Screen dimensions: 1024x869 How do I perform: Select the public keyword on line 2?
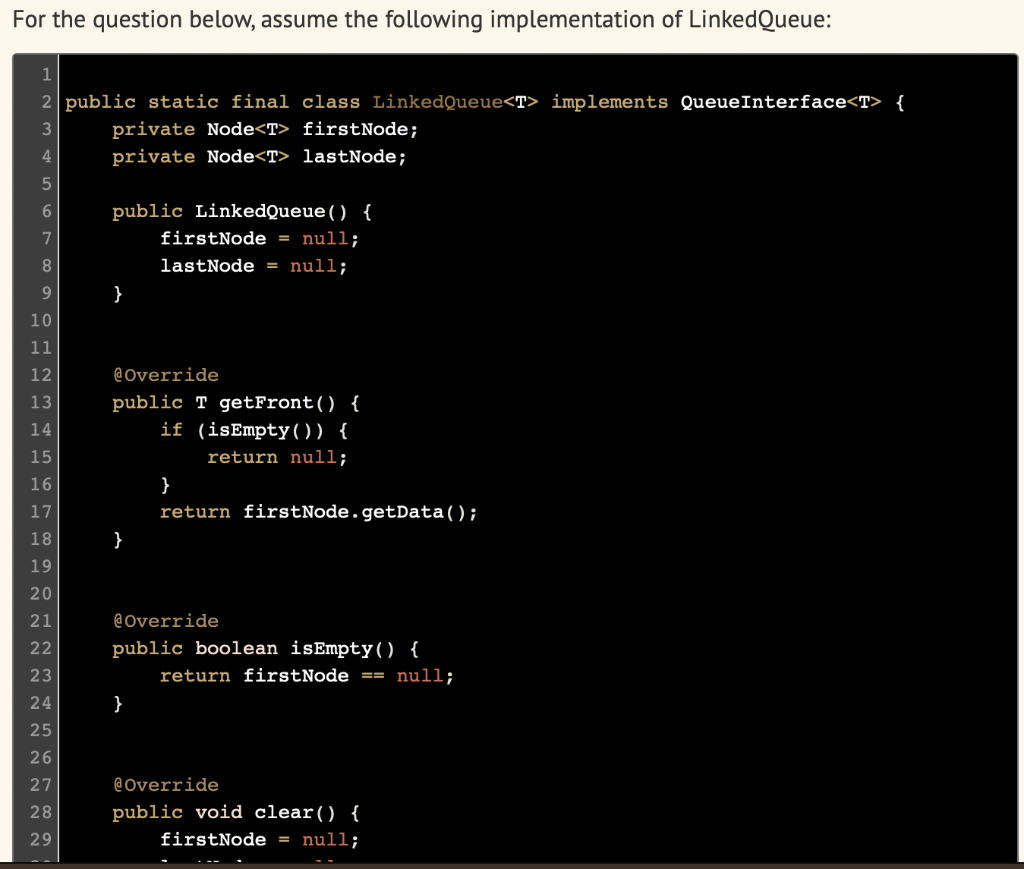pyautogui.click(x=98, y=101)
